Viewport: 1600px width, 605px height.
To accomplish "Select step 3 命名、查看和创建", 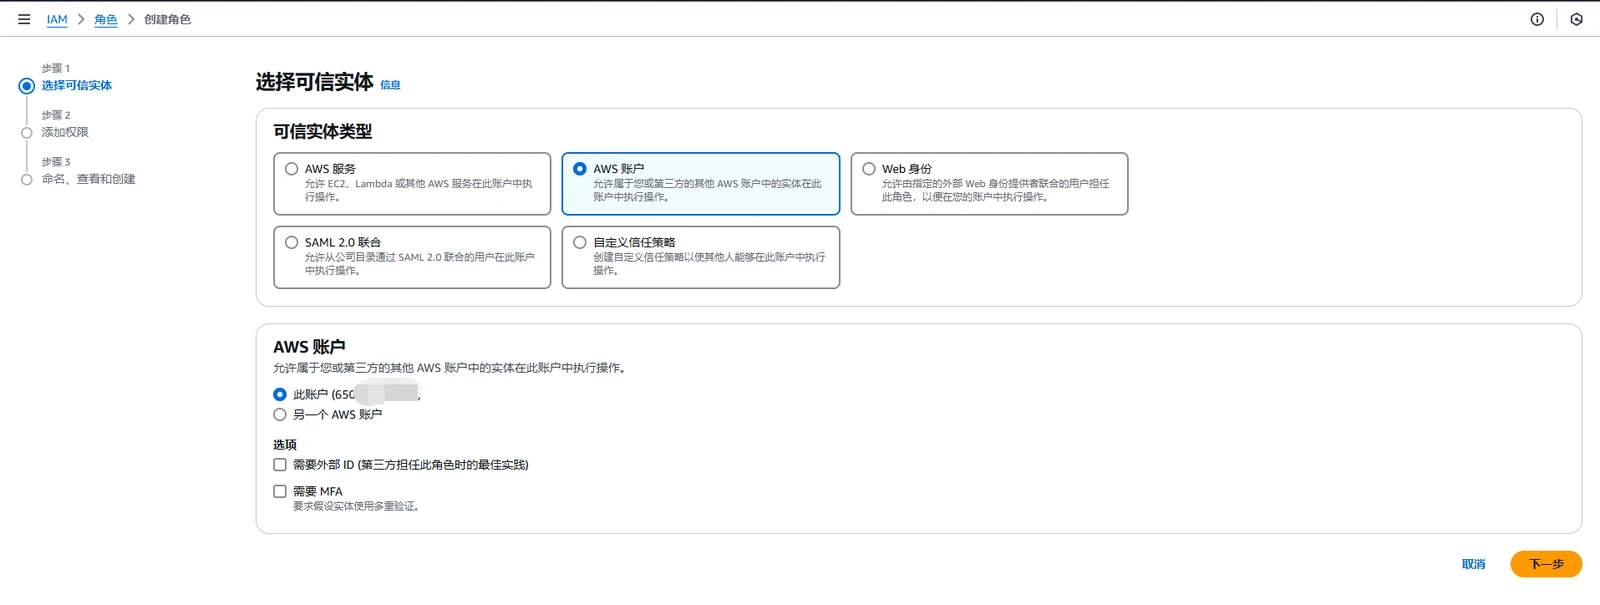I will 88,179.
